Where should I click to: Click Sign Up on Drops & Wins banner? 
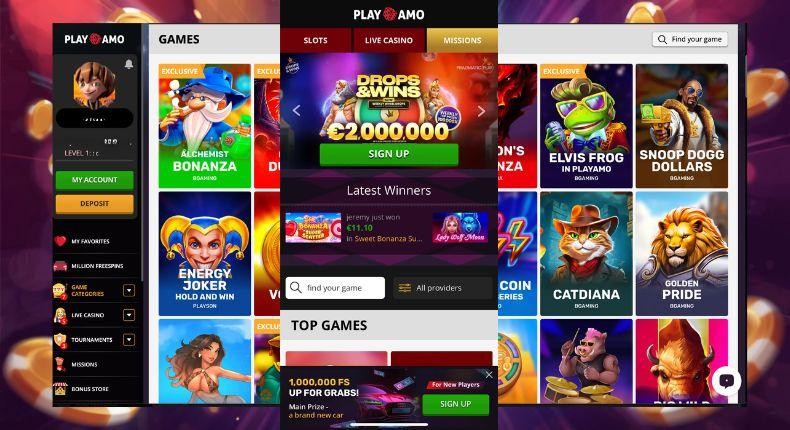coord(389,154)
